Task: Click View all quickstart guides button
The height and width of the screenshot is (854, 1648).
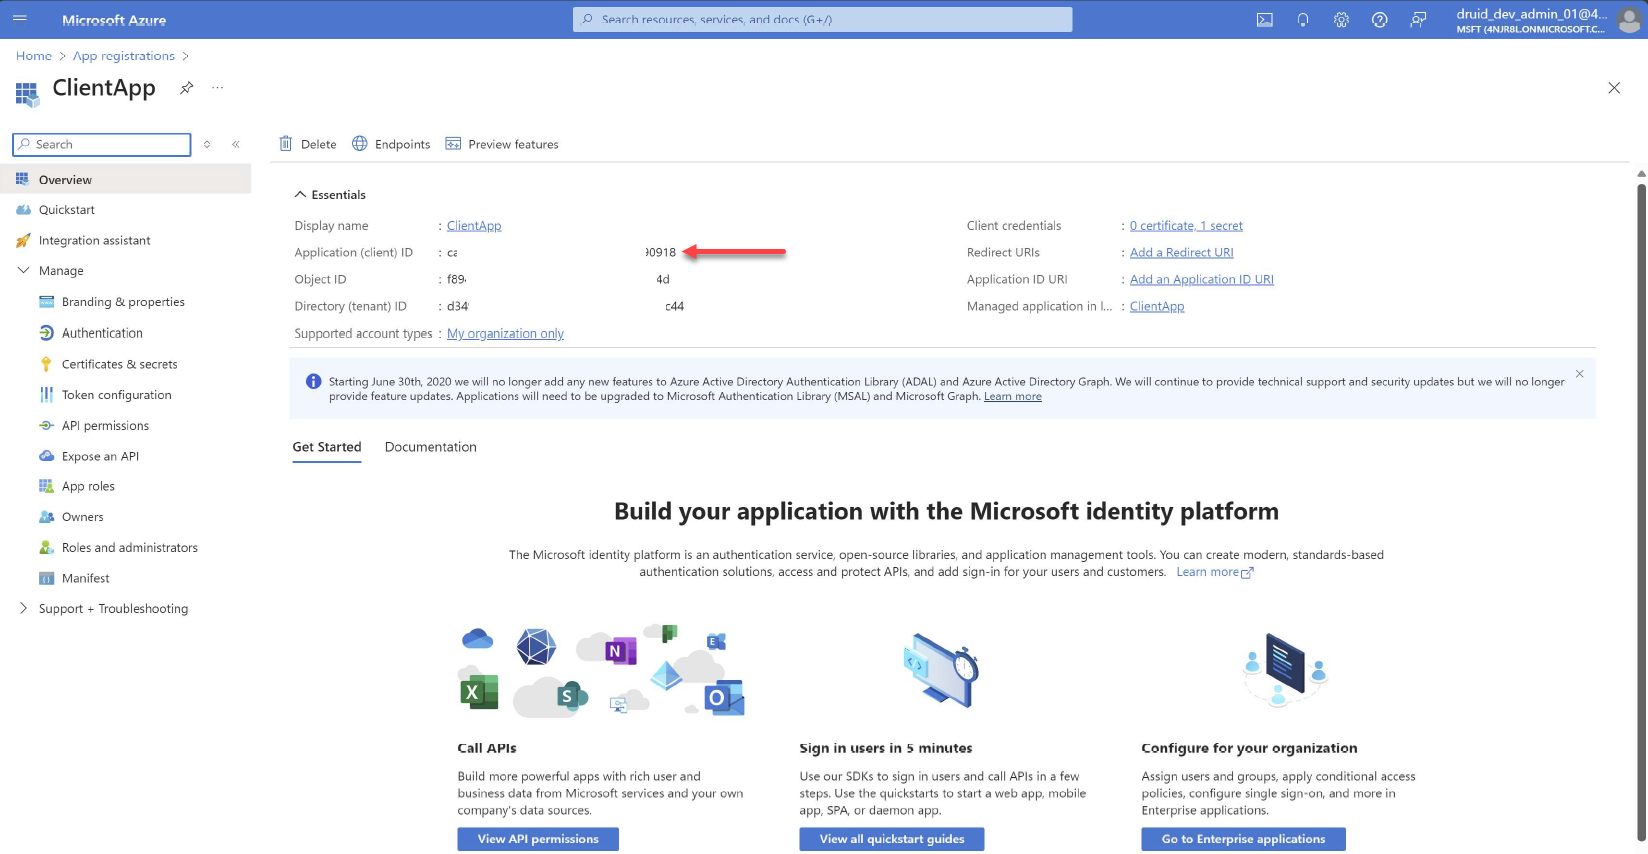Action: click(892, 839)
